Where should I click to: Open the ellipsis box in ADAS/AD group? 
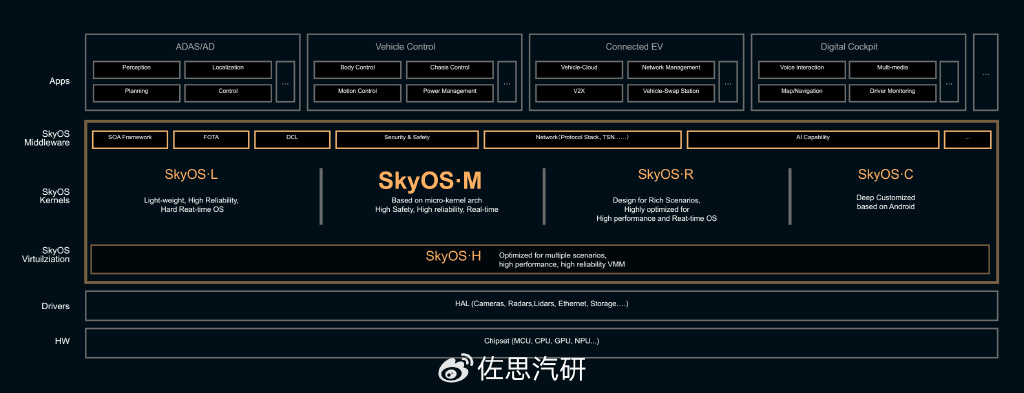(x=285, y=82)
